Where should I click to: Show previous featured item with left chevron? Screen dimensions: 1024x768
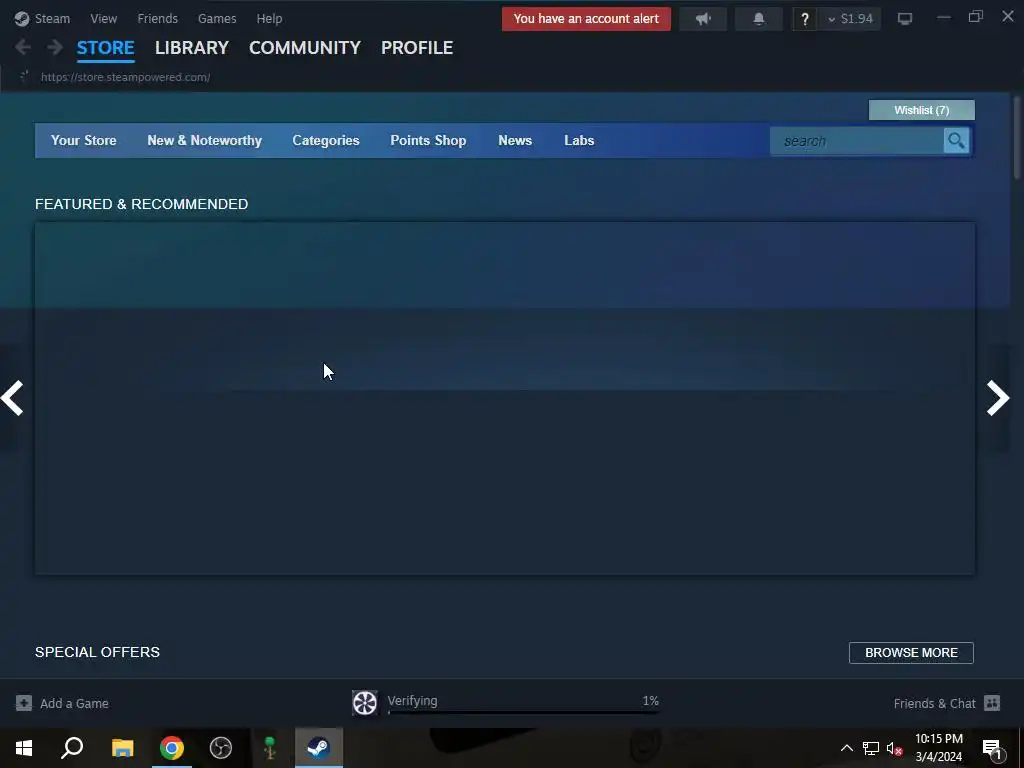(x=12, y=398)
